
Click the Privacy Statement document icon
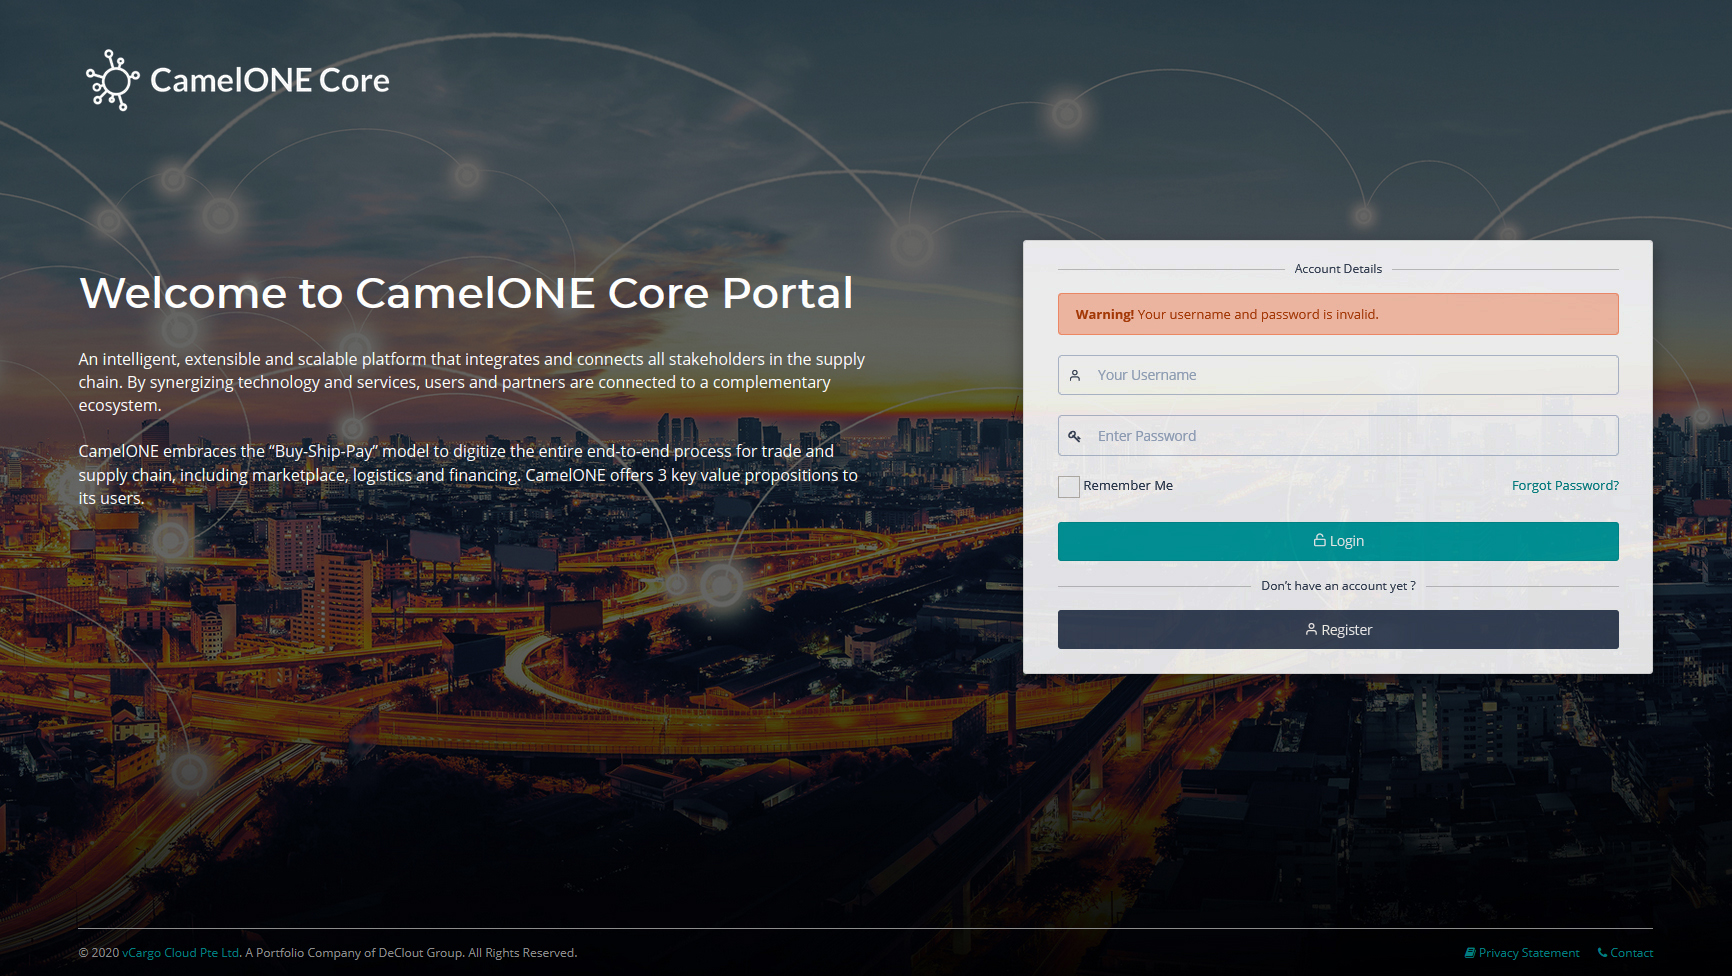coord(1470,953)
